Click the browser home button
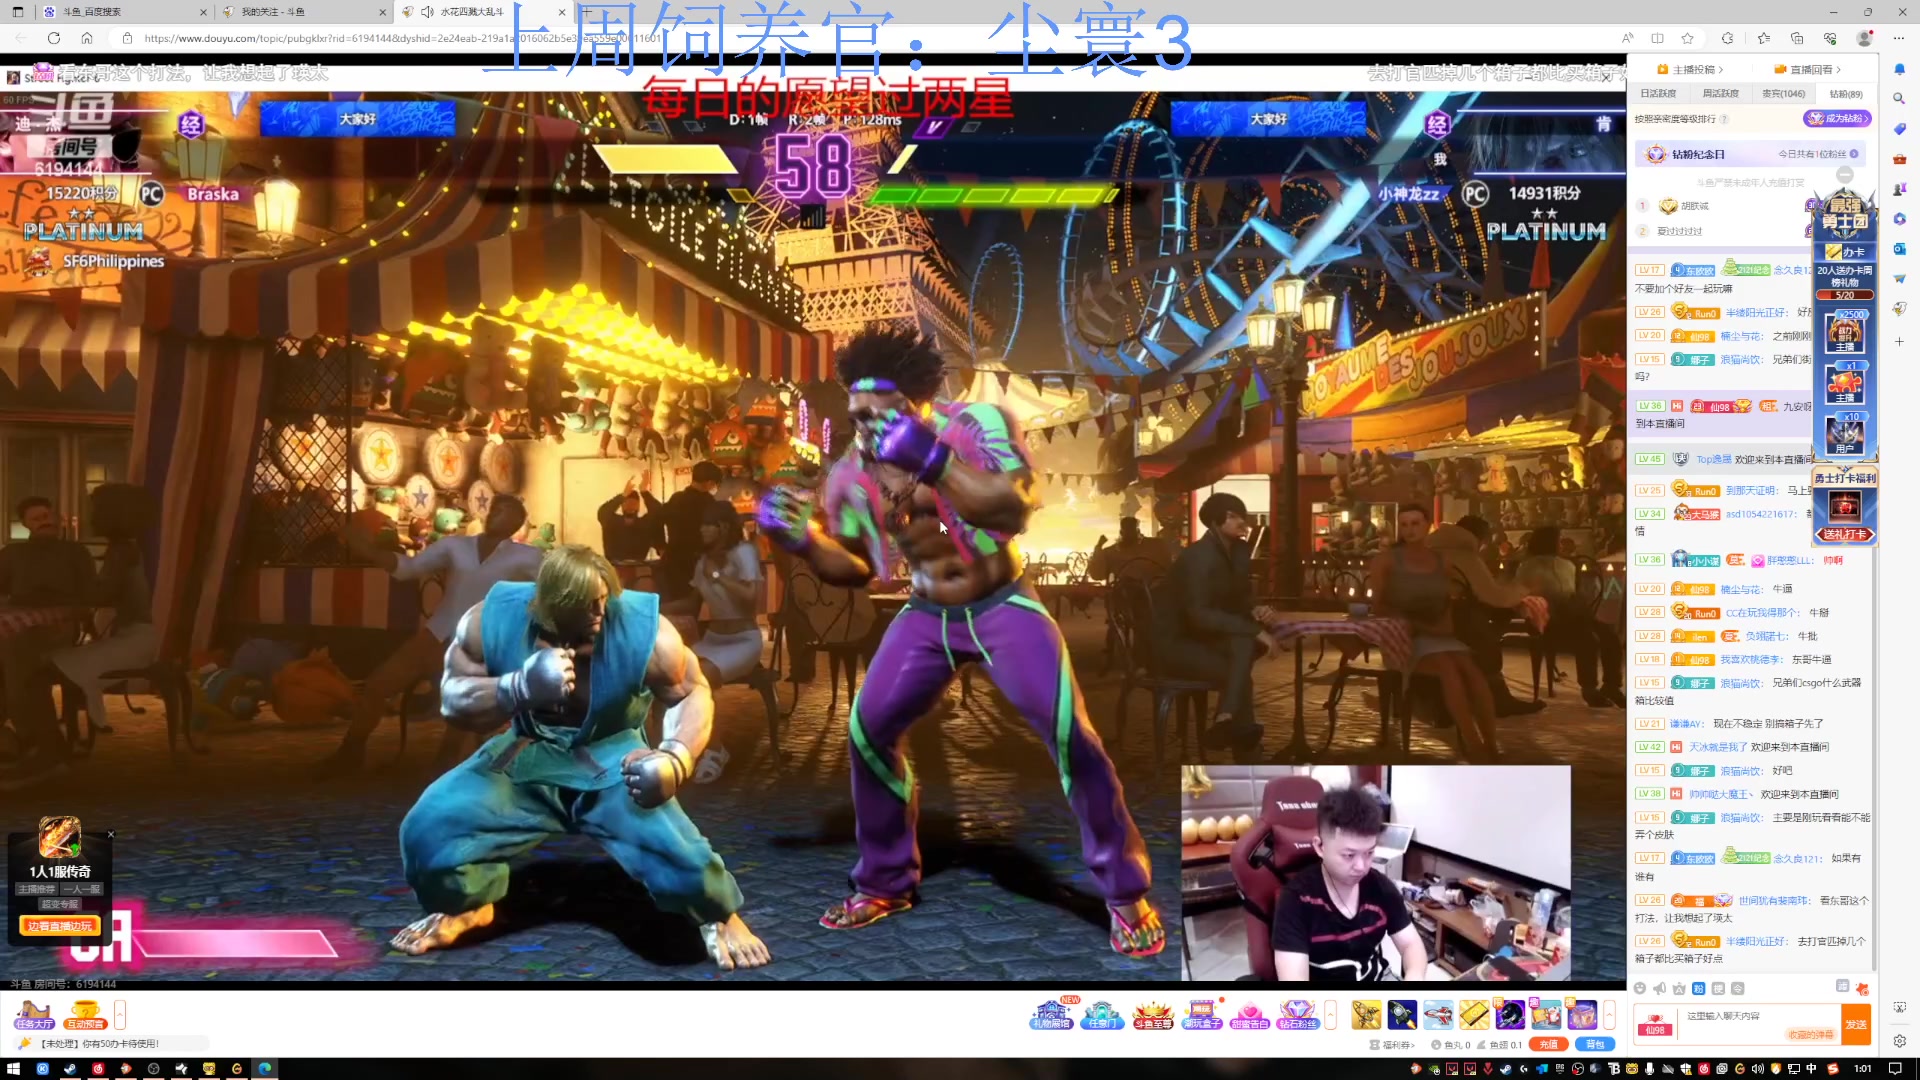 (87, 38)
